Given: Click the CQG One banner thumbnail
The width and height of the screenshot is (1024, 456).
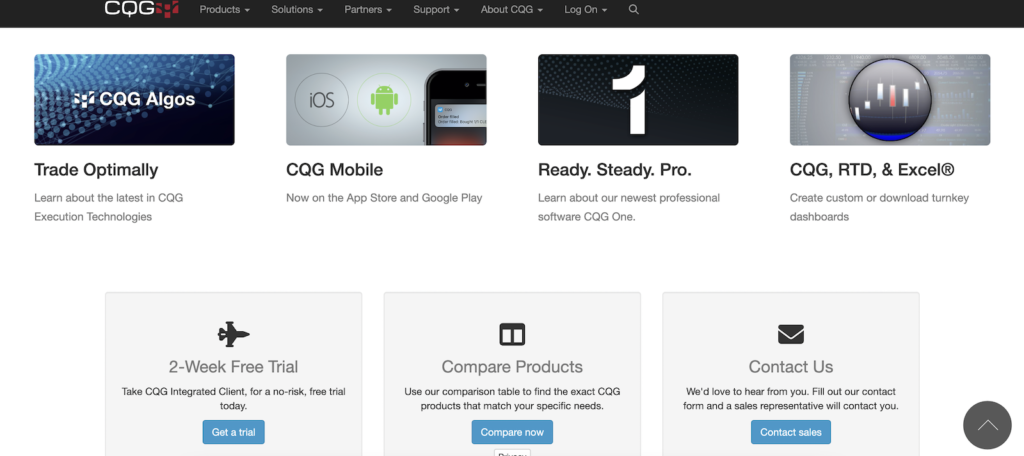Looking at the screenshot, I should (x=638, y=100).
